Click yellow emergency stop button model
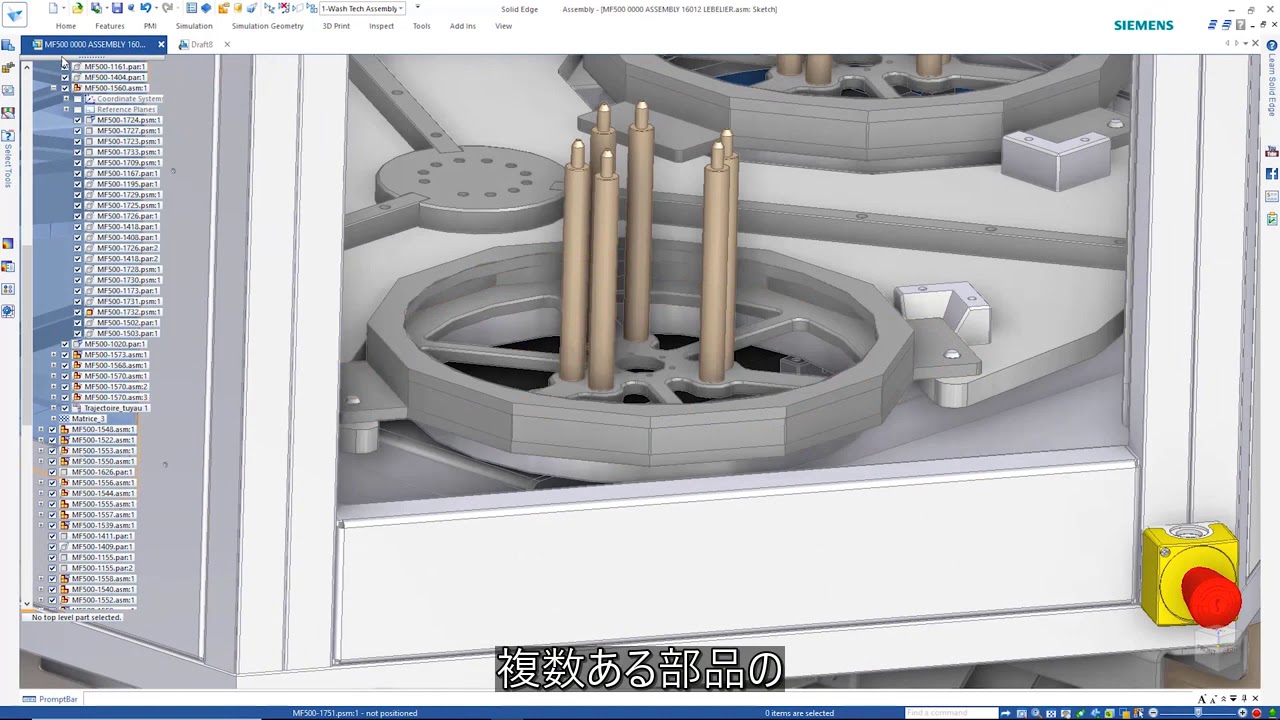The image size is (1280, 720). point(1192,577)
